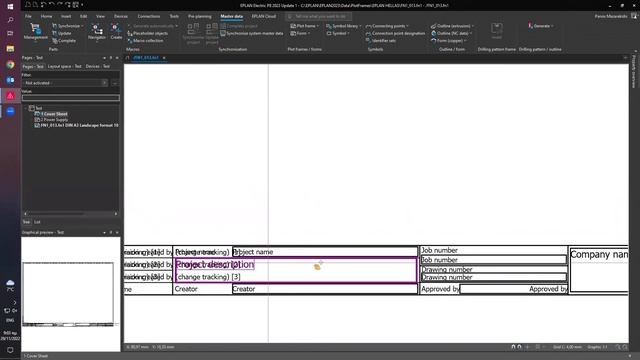The image size is (640, 360).
Task: Click the parts Complete button
Action: (x=64, y=40)
